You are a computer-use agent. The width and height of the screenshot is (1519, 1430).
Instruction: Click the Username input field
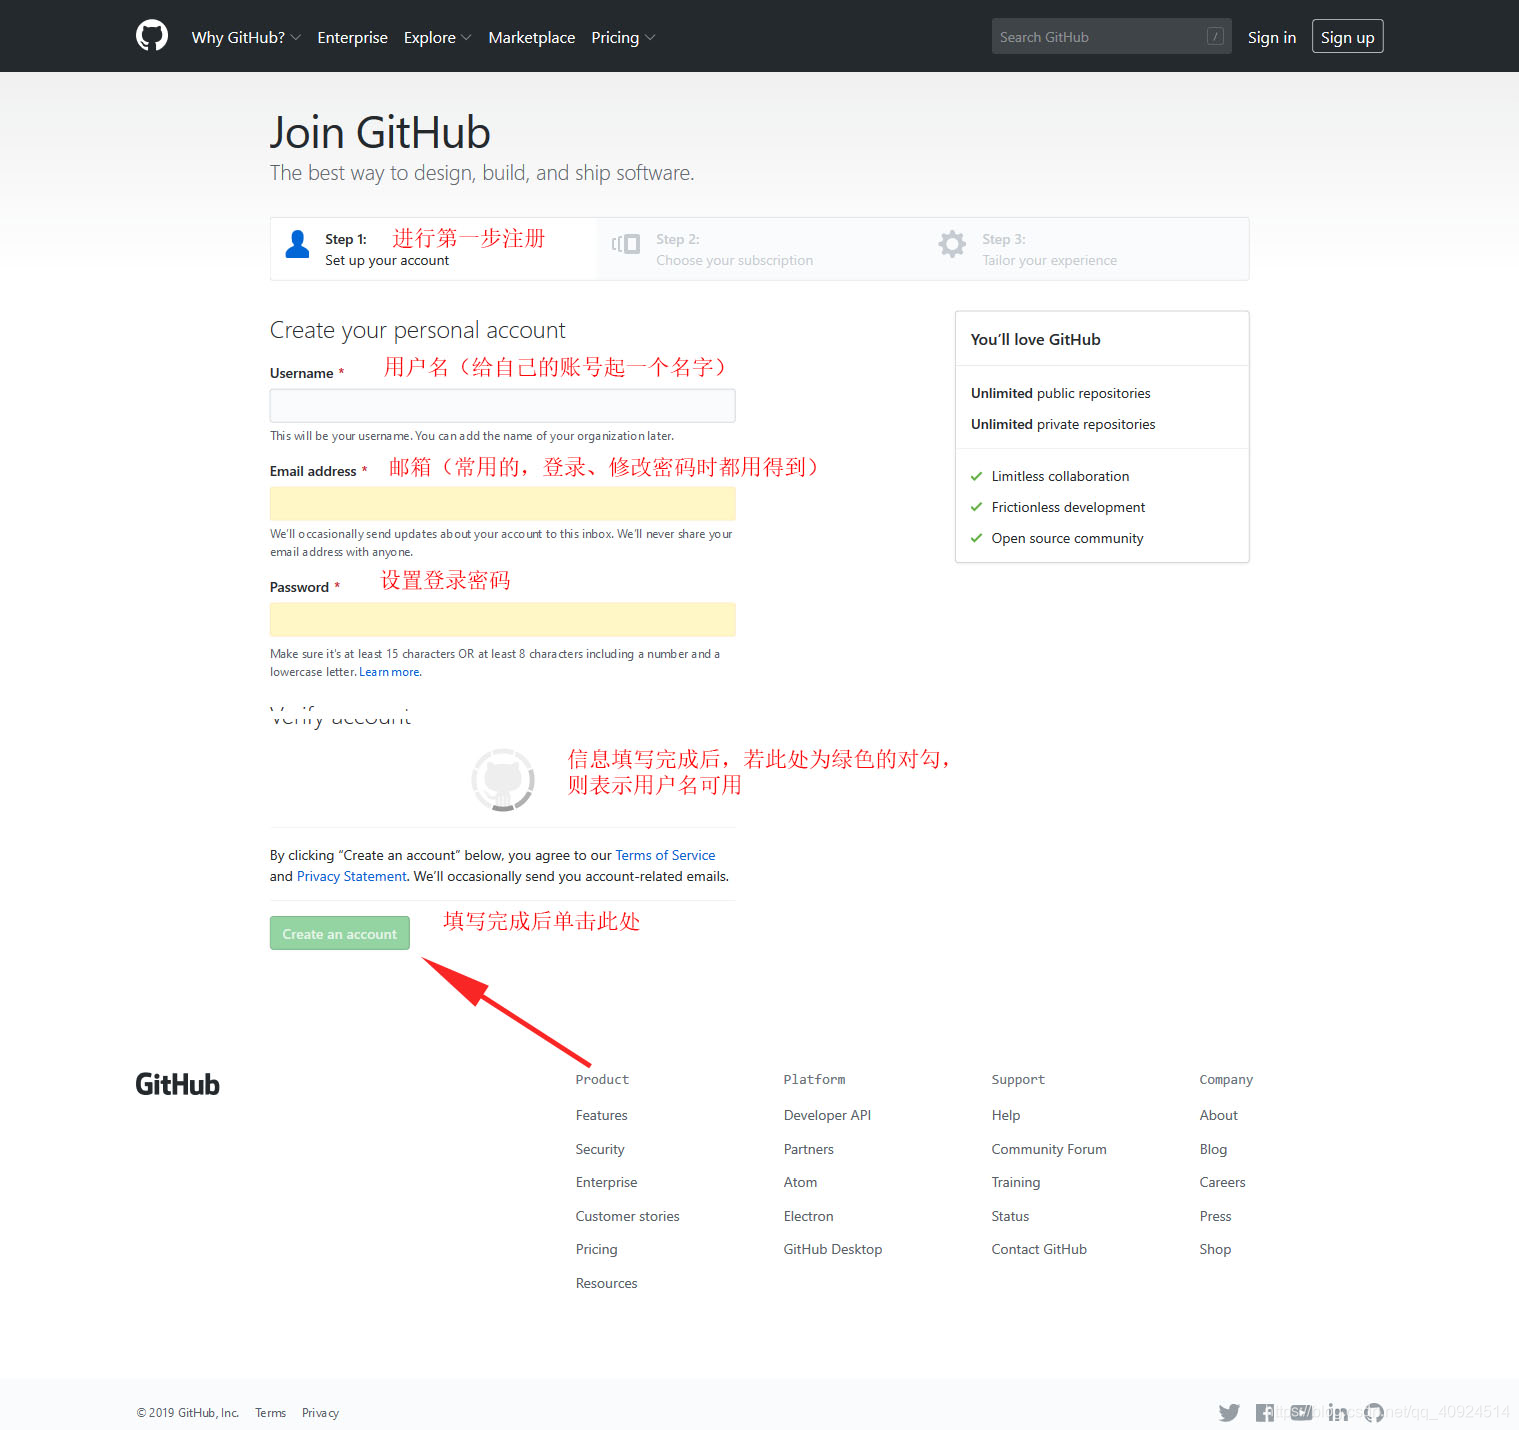[502, 406]
